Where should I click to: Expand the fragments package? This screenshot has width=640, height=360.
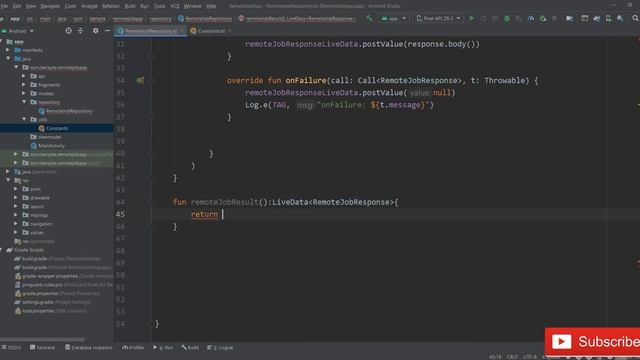pyautogui.click(x=24, y=85)
